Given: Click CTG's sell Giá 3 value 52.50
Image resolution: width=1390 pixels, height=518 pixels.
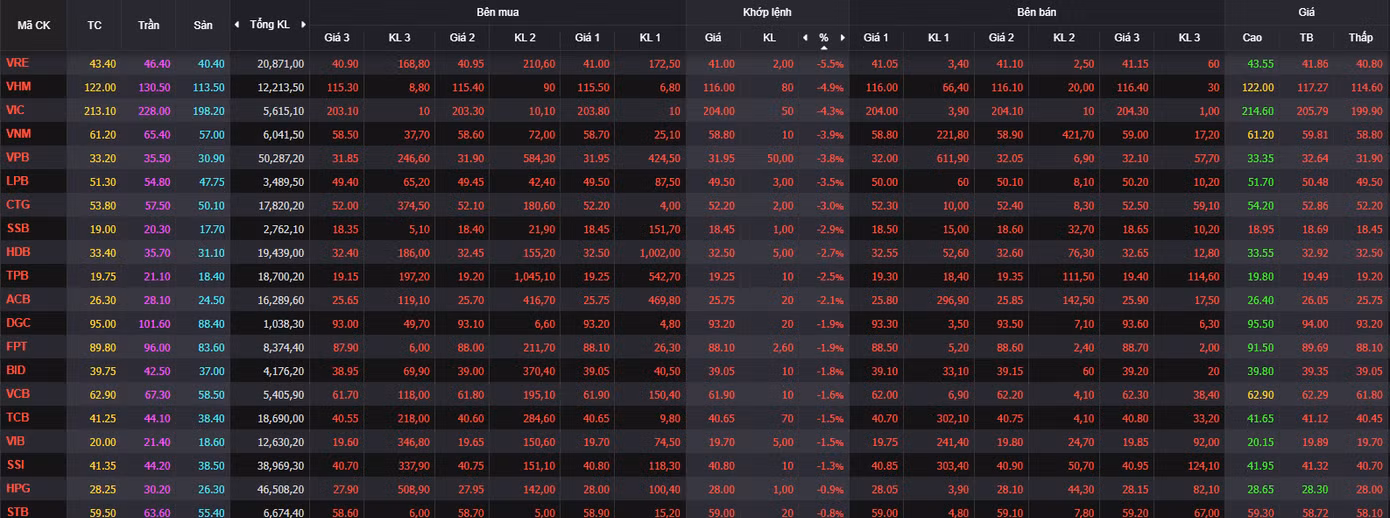Looking at the screenshot, I should tap(1135, 205).
